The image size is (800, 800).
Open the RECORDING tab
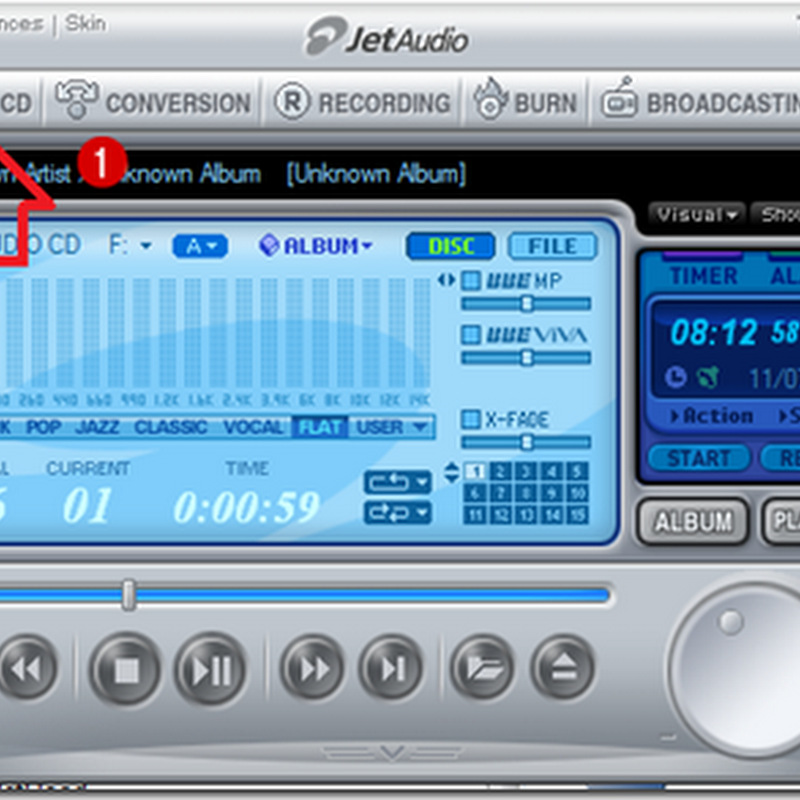362,102
